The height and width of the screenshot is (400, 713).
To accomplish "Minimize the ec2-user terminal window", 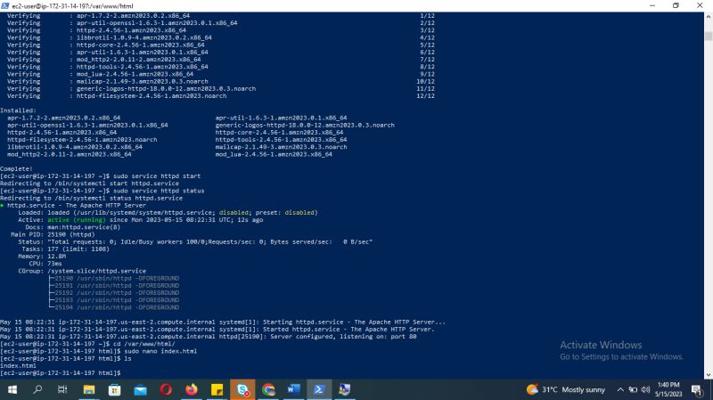I will pos(653,5).
